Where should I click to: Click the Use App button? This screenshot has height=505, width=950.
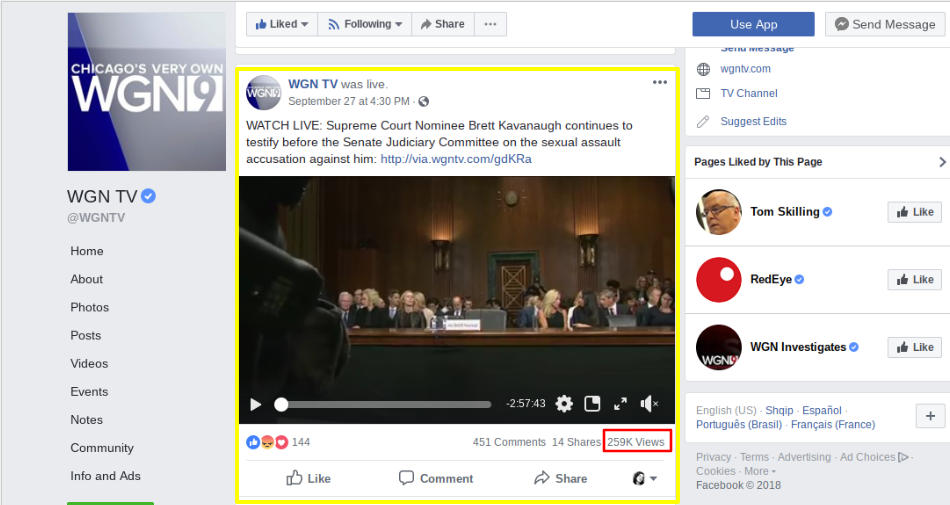tap(753, 24)
